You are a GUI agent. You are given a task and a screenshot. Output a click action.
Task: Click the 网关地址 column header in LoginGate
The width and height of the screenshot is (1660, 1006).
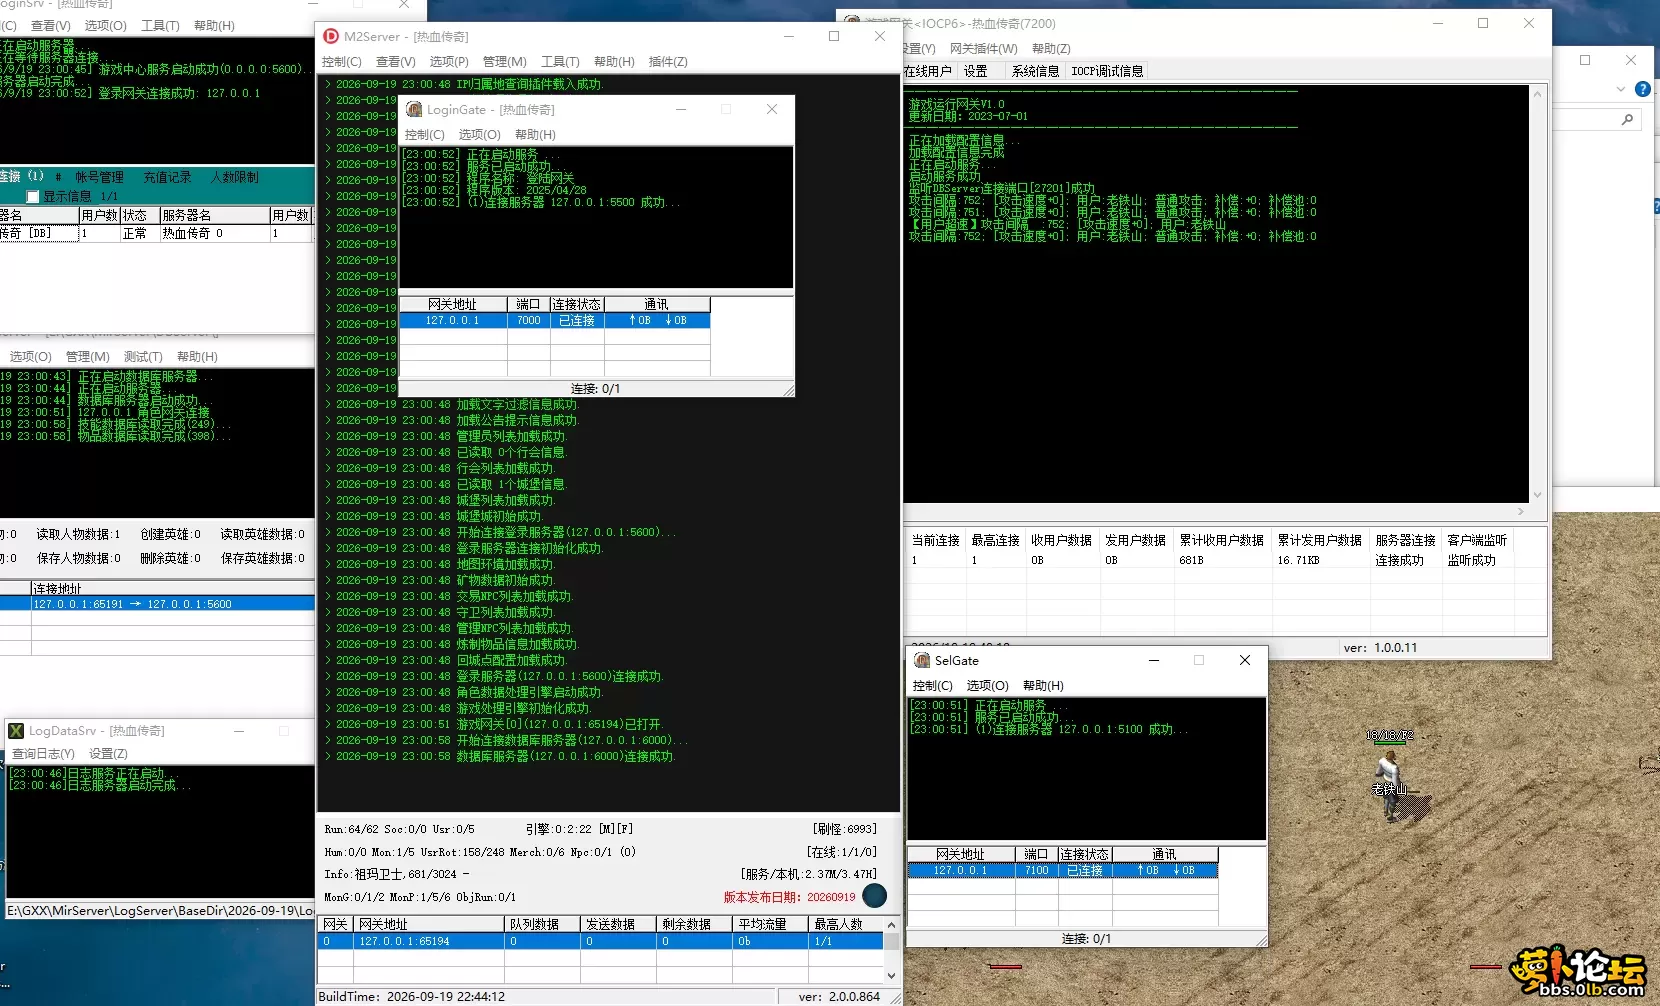click(x=452, y=304)
